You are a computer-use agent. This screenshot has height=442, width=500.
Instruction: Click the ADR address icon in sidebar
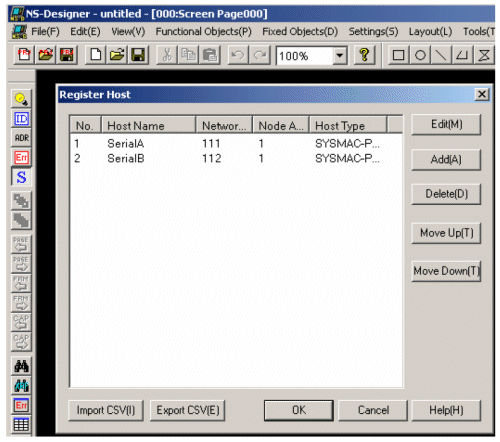click(x=22, y=138)
